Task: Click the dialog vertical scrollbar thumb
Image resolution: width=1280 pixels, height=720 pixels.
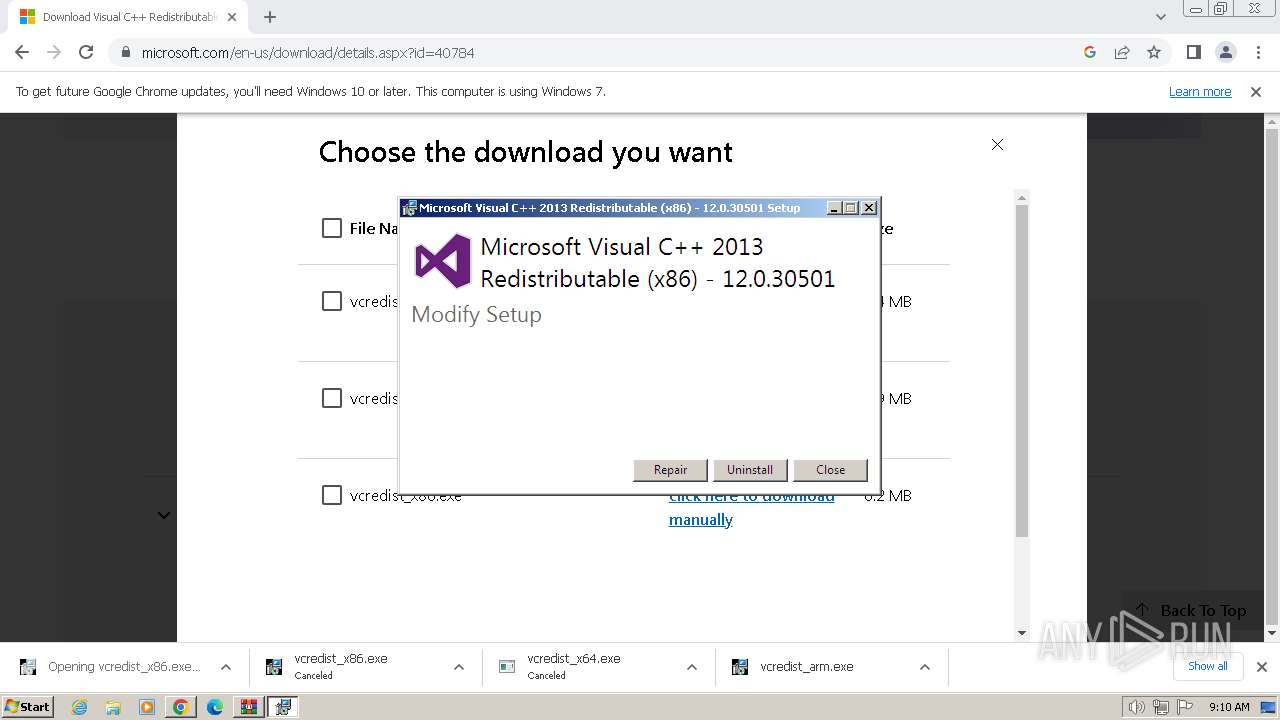Action: tap(1021, 371)
